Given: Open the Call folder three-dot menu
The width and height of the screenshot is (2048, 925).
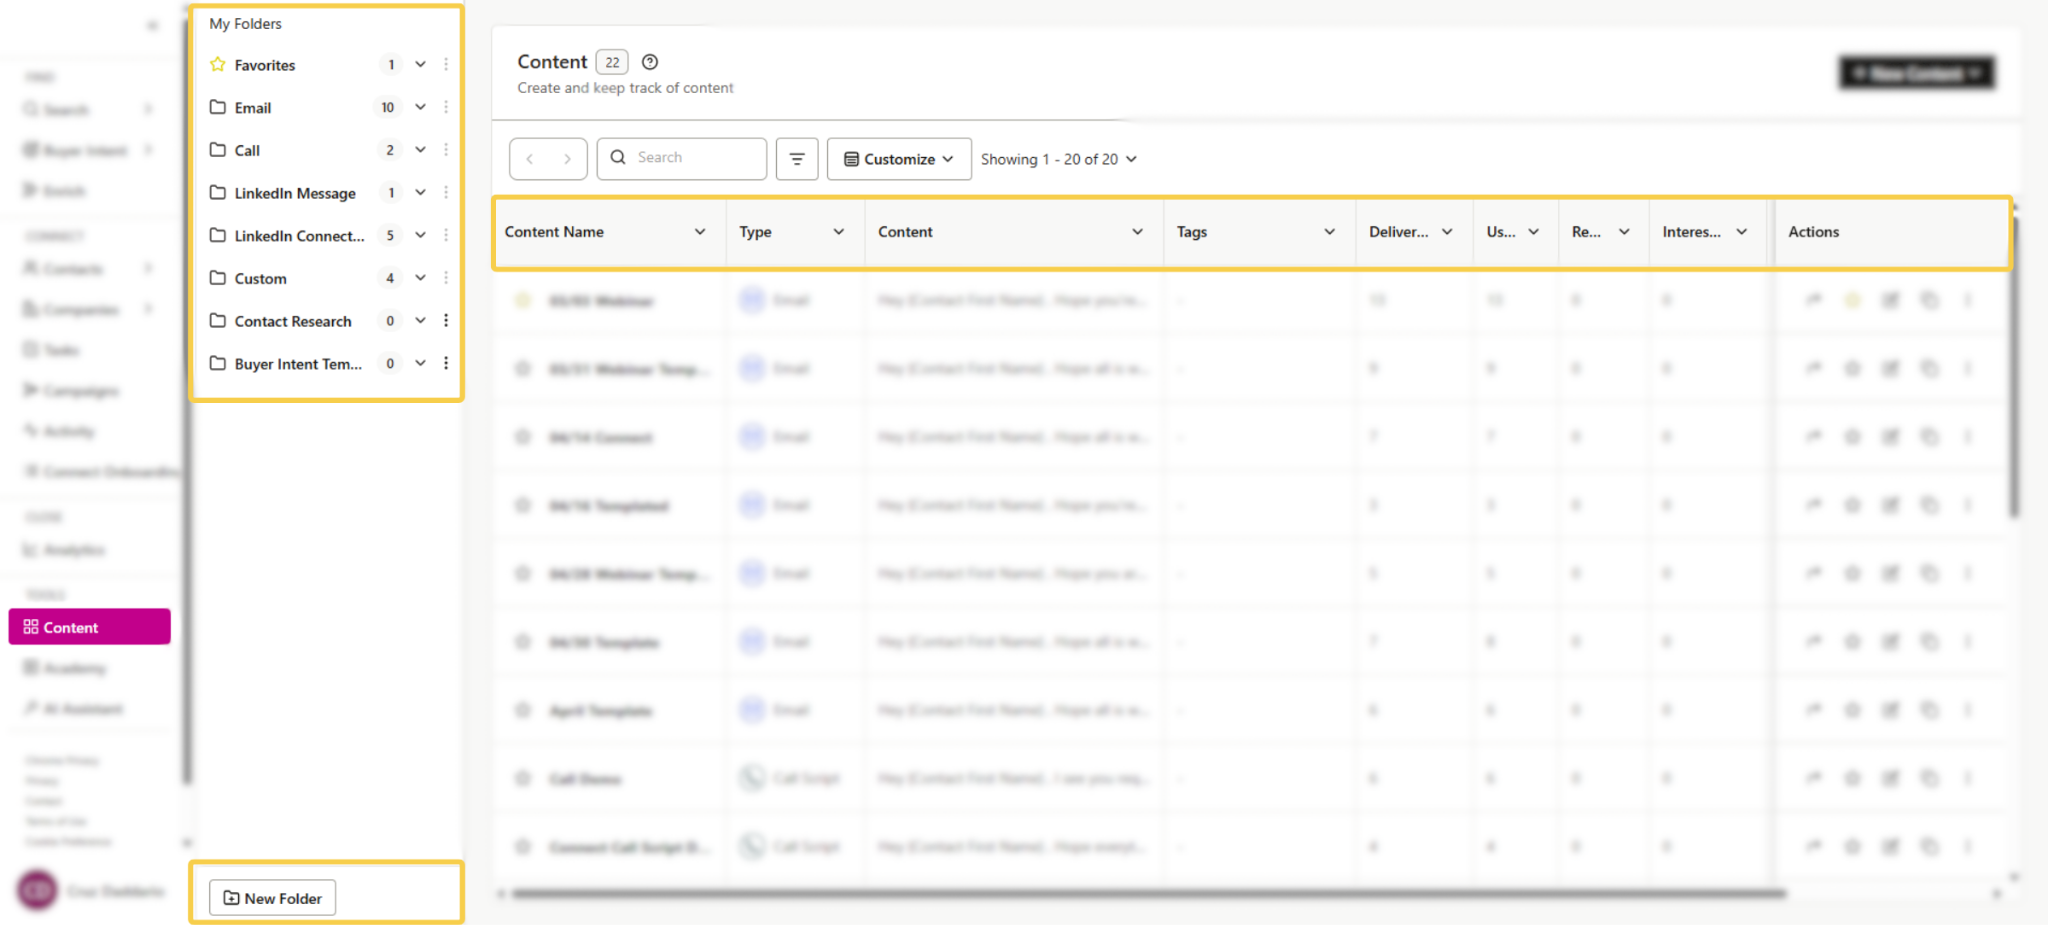Looking at the screenshot, I should click(446, 150).
